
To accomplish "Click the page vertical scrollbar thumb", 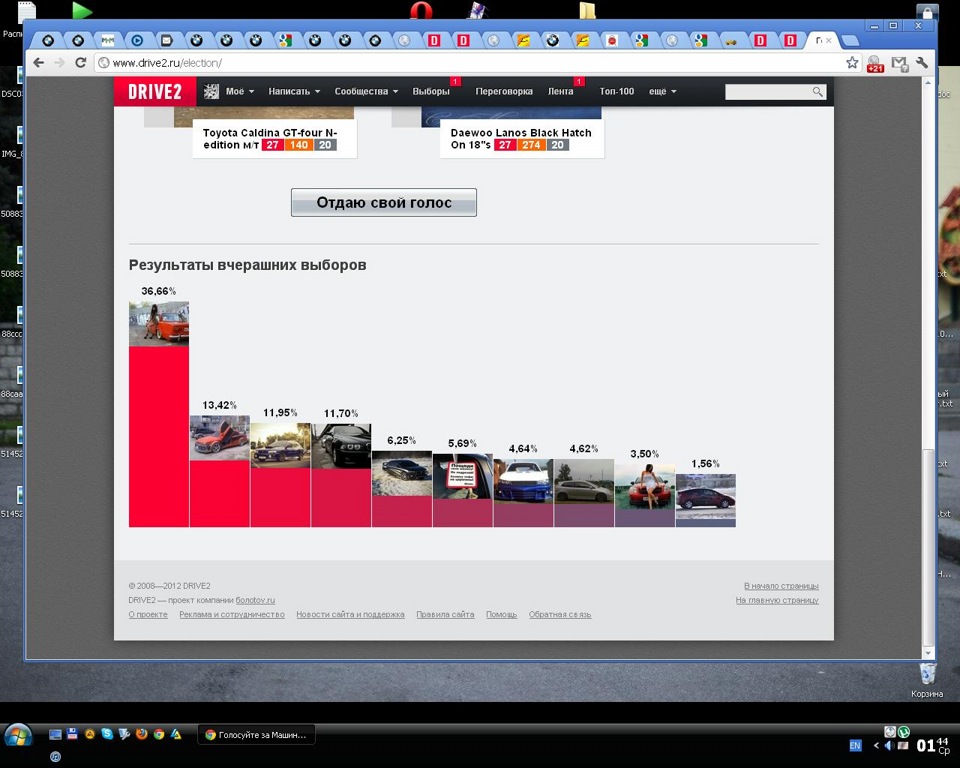I will (x=928, y=548).
